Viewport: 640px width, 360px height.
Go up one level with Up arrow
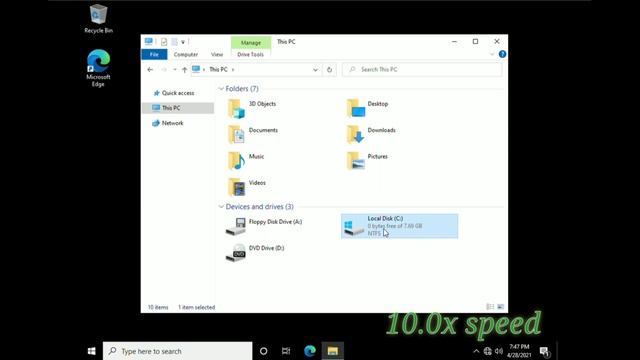pos(184,70)
